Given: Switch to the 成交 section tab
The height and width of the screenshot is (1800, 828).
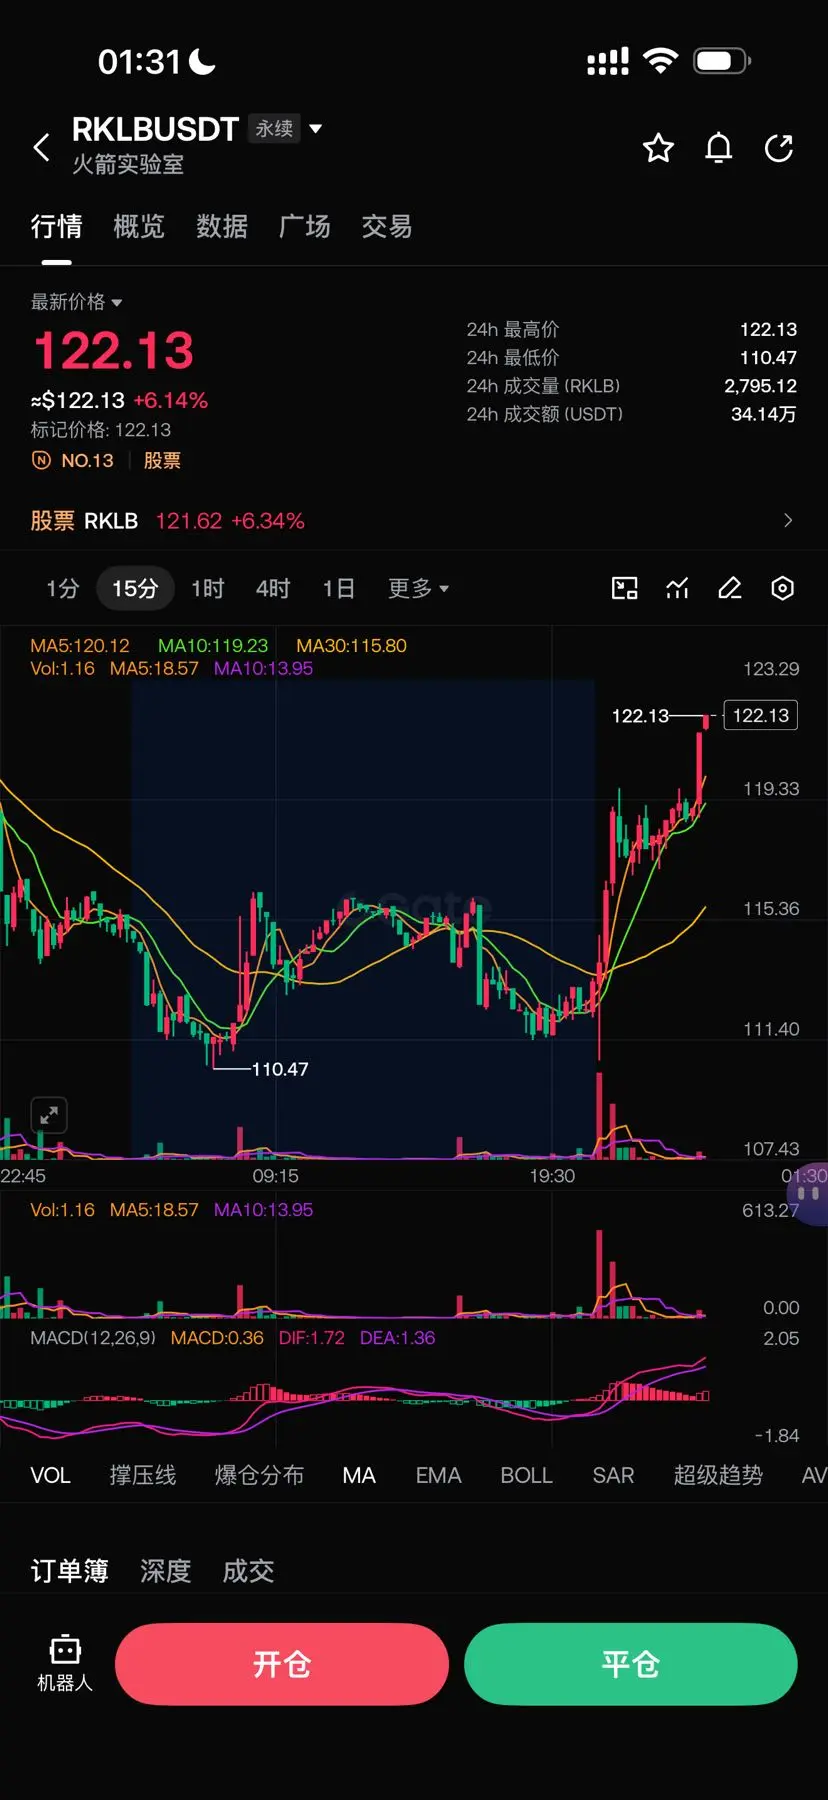Looking at the screenshot, I should [248, 1571].
